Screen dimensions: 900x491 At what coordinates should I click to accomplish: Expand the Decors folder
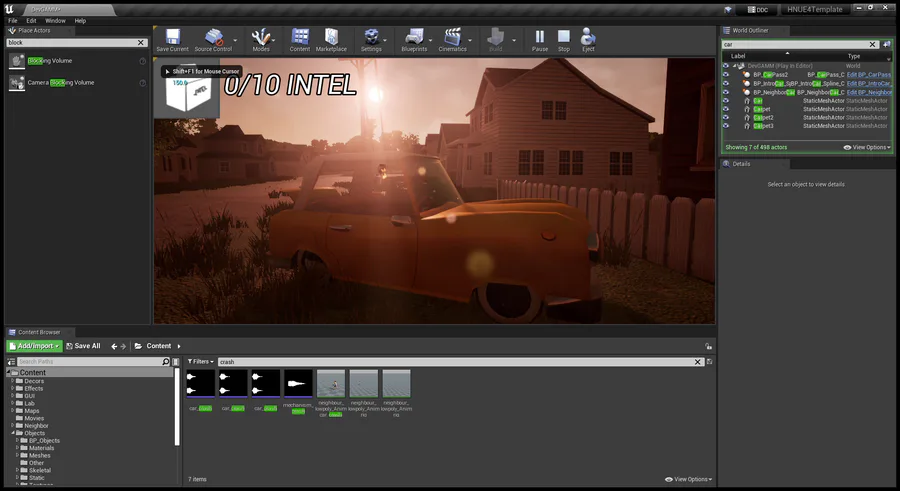point(13,381)
